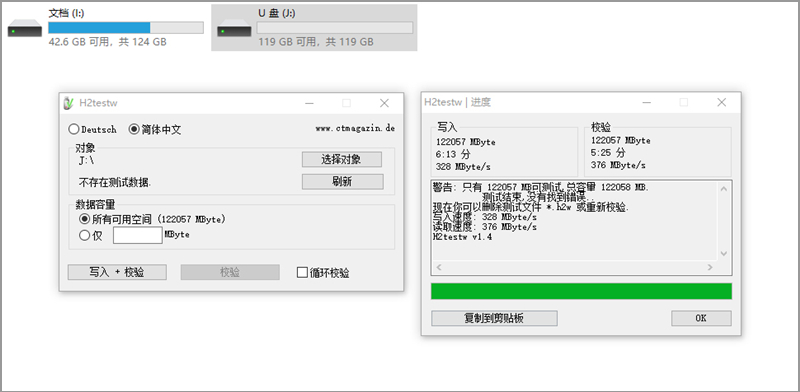Close the H2testw main window
The image size is (800, 392).
pyautogui.click(x=384, y=103)
